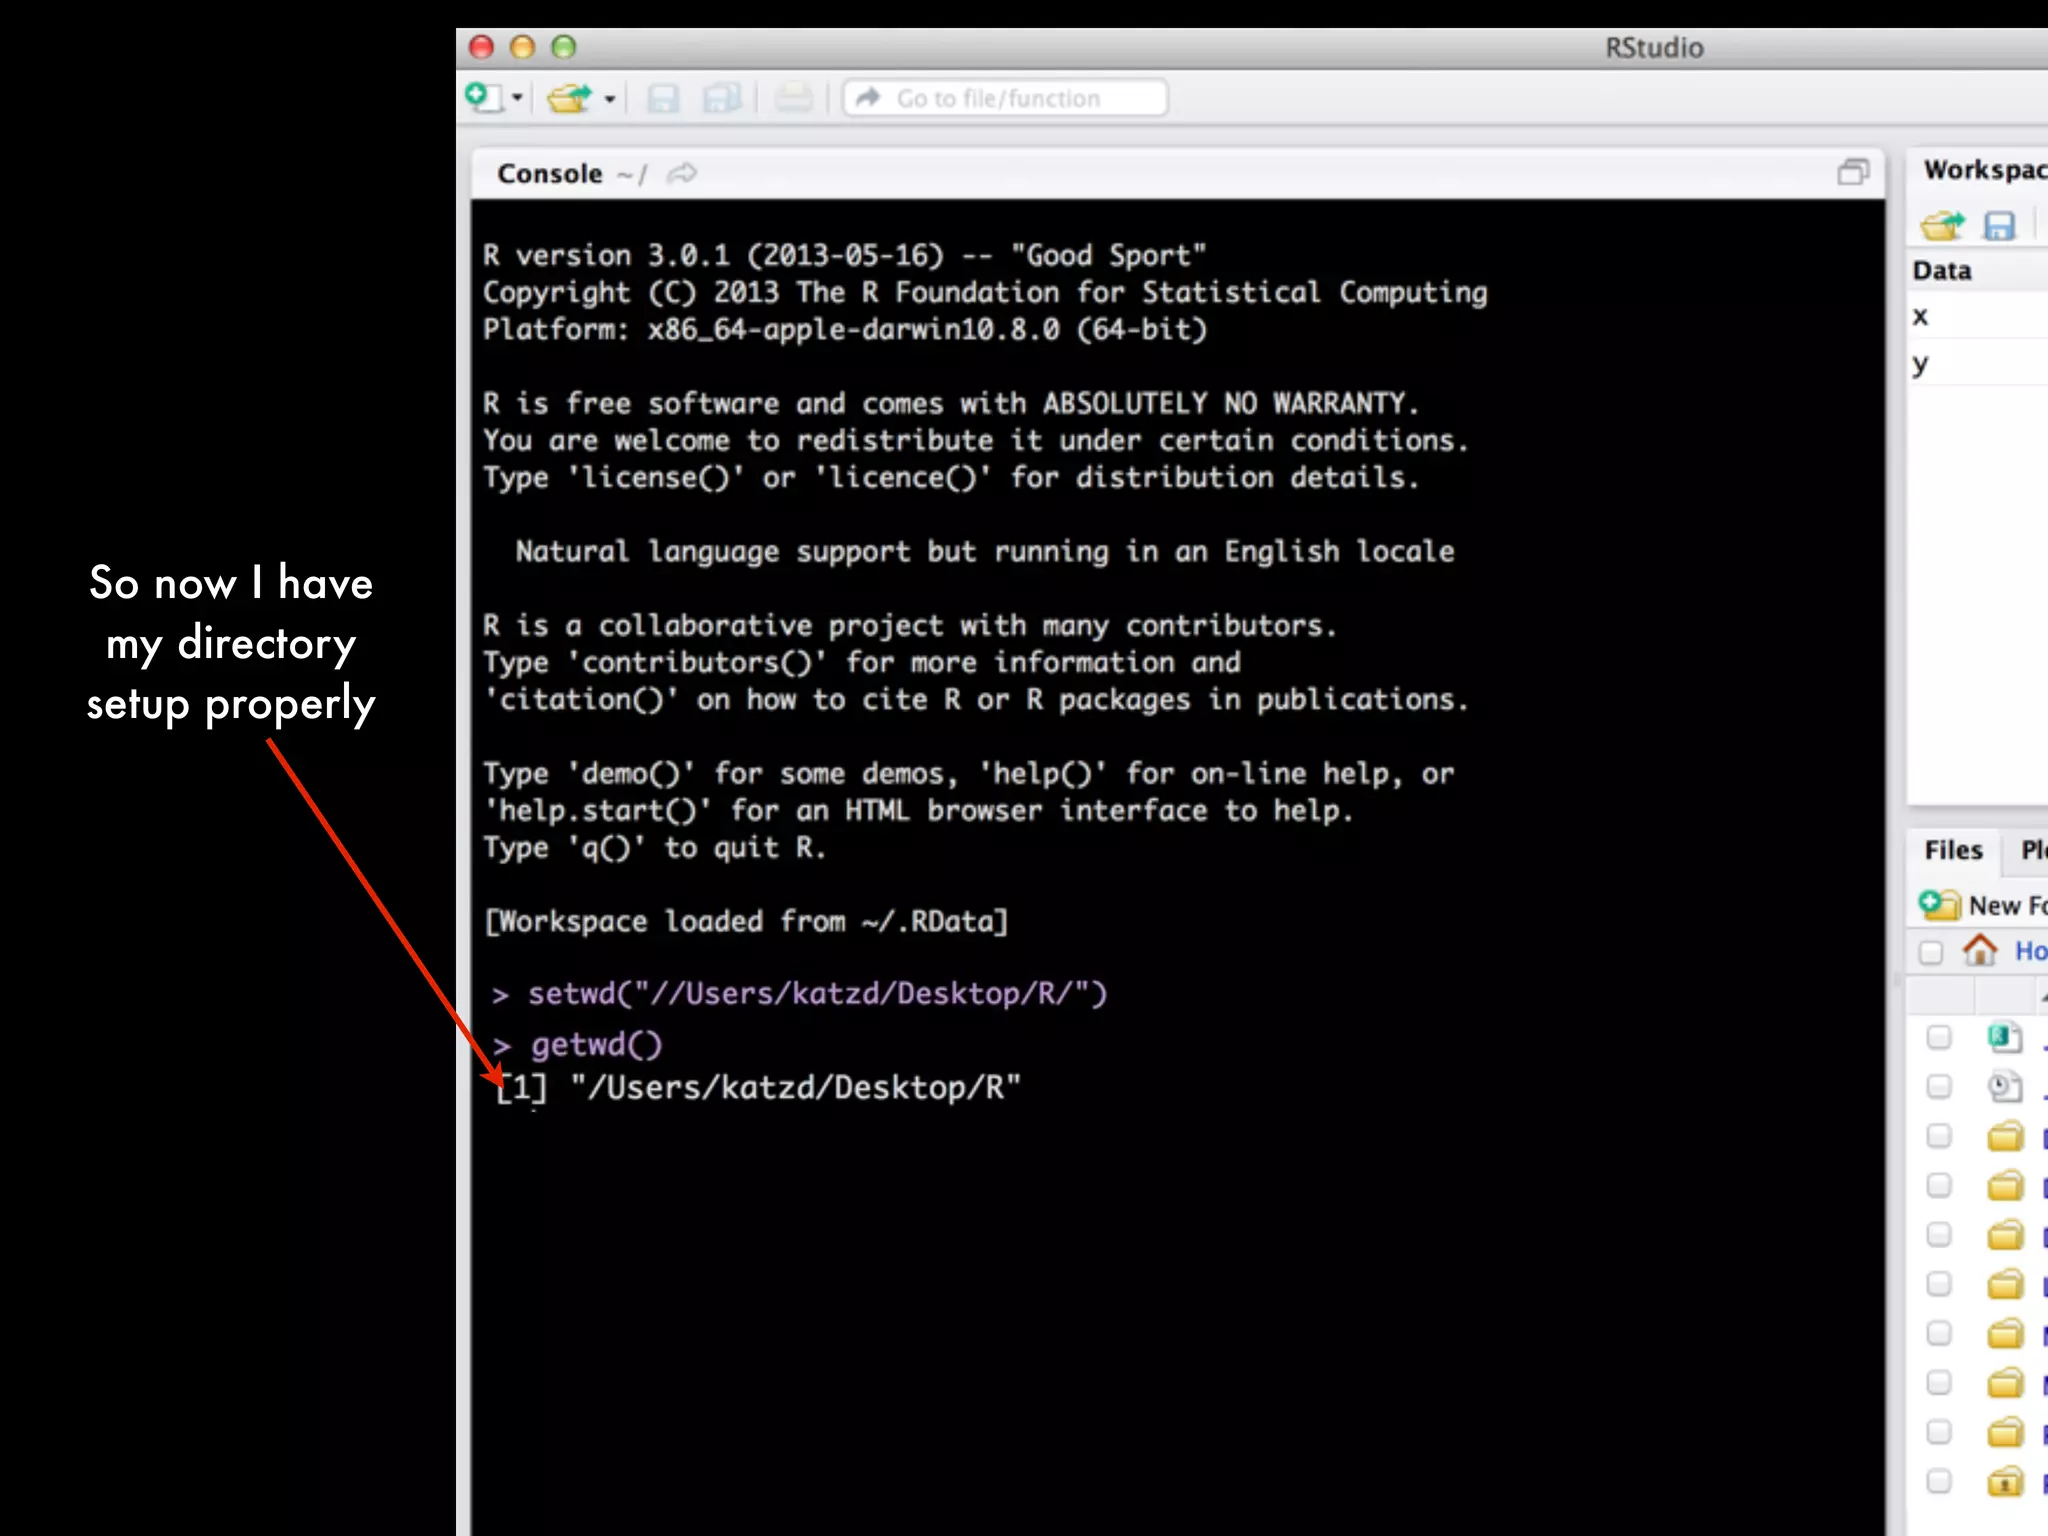
Task: Open the Home directory link
Action: [x=2029, y=950]
